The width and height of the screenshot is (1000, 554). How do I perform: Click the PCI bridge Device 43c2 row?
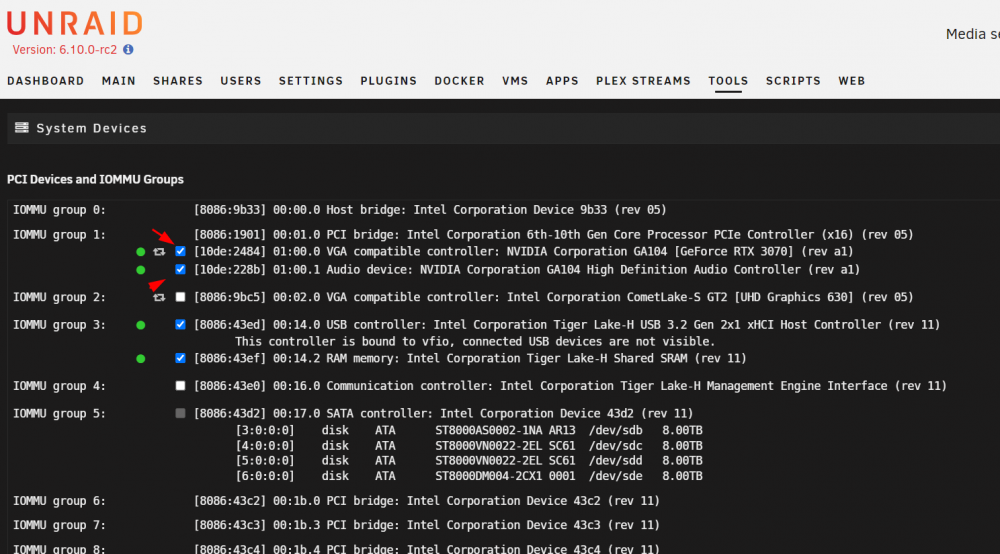click(x=427, y=501)
